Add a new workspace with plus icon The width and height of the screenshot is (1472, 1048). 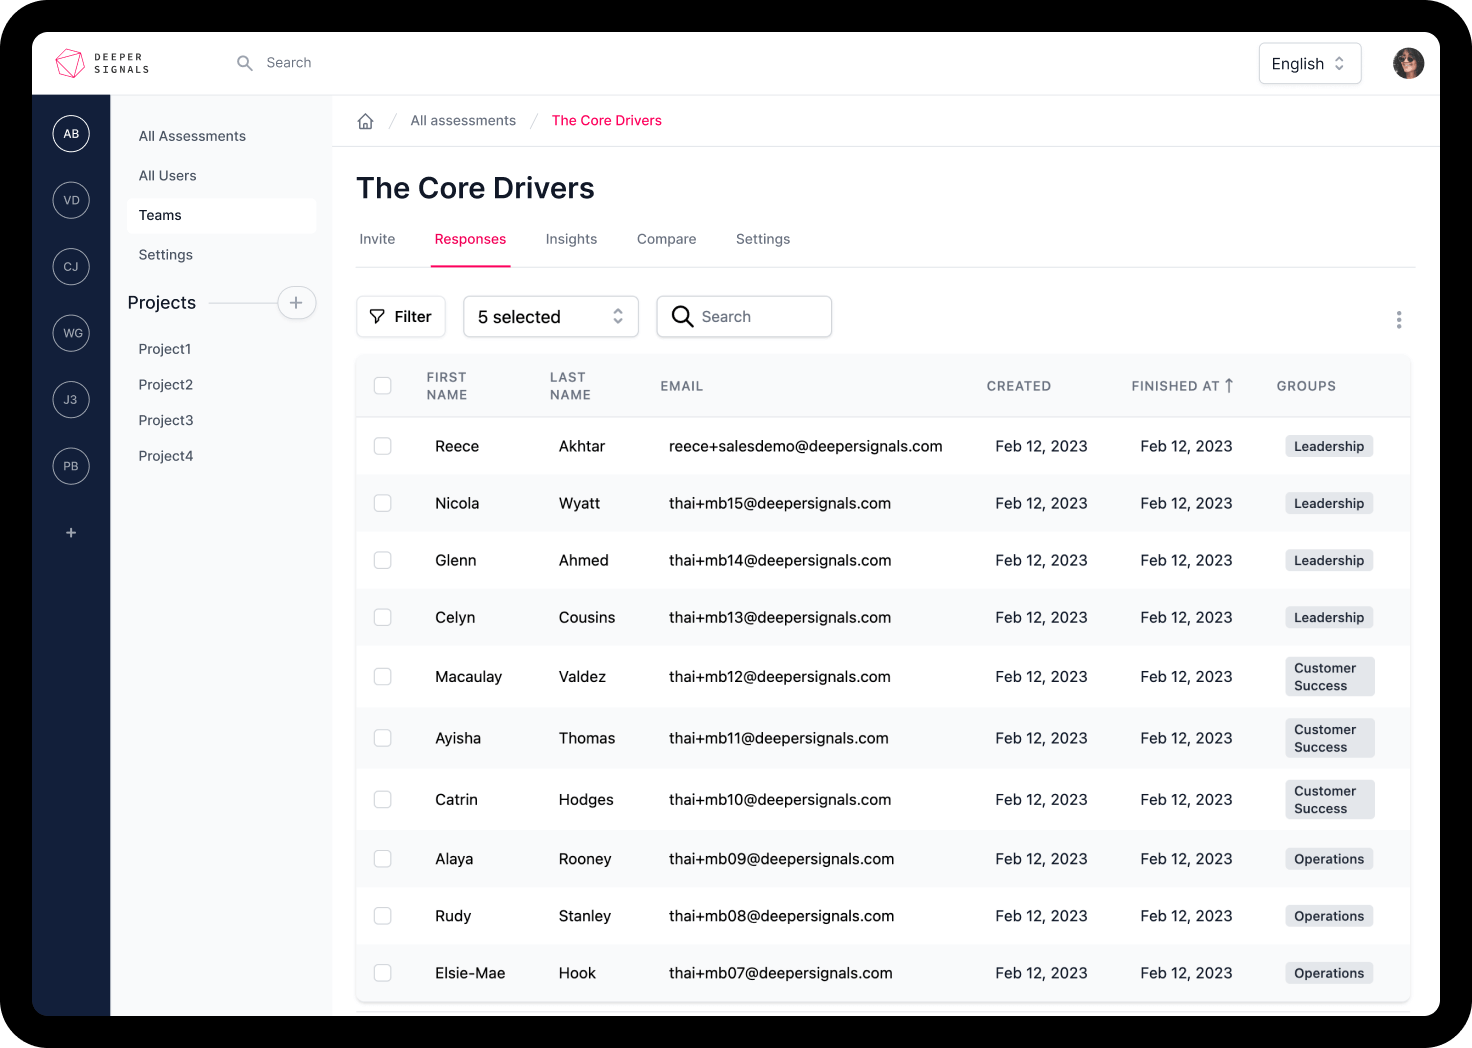(71, 533)
